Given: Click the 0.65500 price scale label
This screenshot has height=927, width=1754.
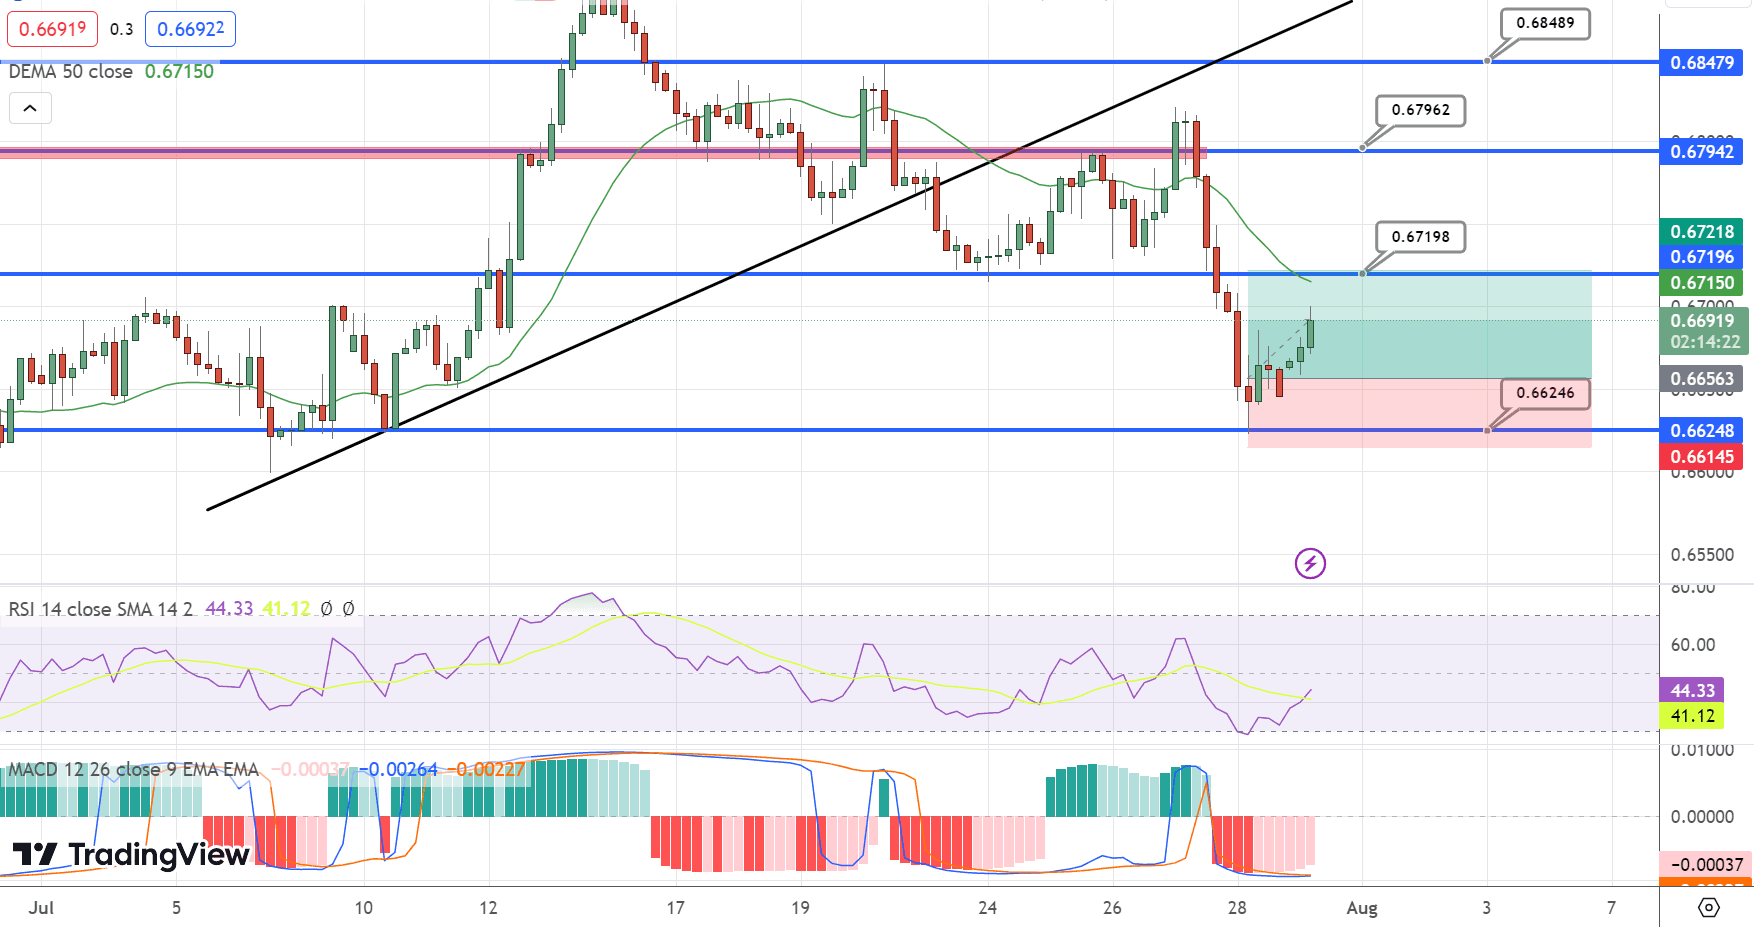Looking at the screenshot, I should click(x=1702, y=555).
